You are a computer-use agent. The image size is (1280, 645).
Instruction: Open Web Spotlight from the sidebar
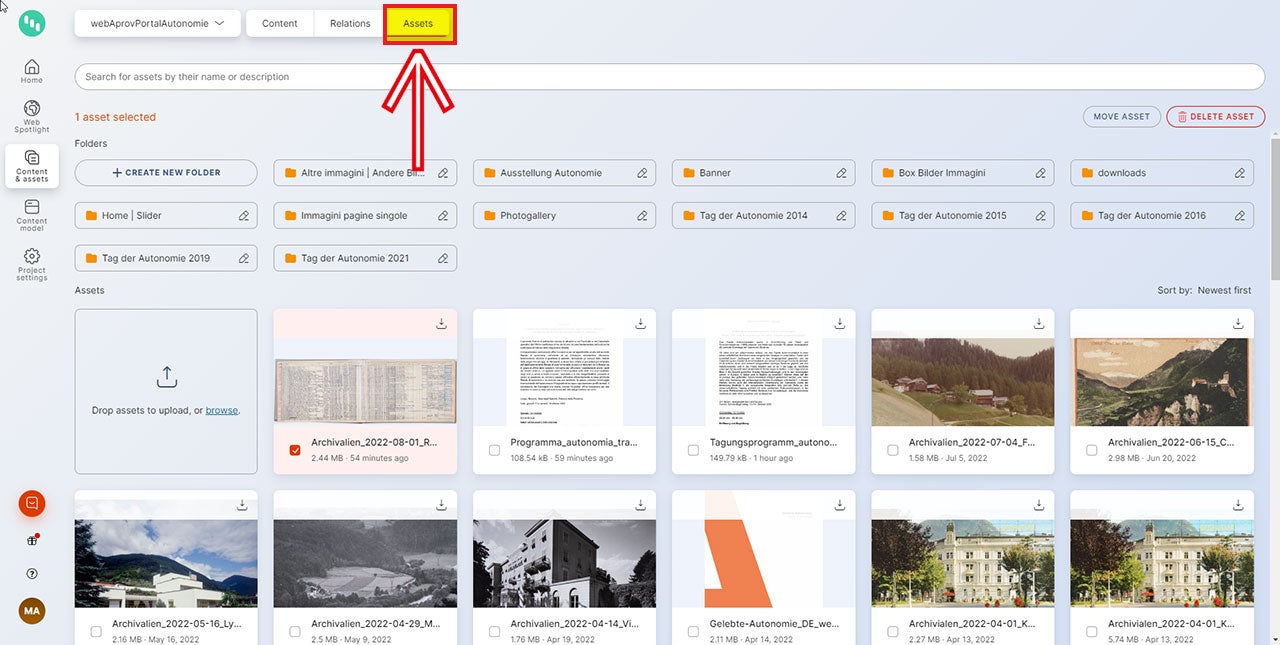coord(32,115)
